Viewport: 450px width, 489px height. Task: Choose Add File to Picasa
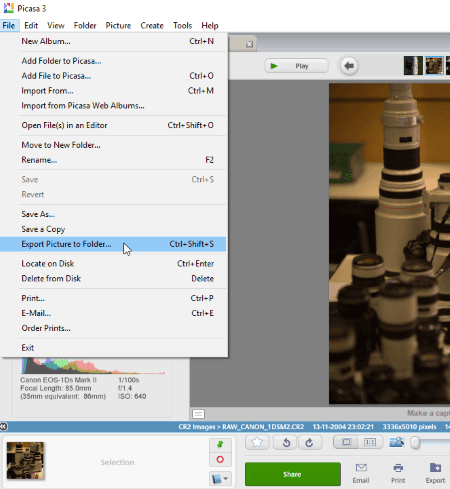click(113, 76)
